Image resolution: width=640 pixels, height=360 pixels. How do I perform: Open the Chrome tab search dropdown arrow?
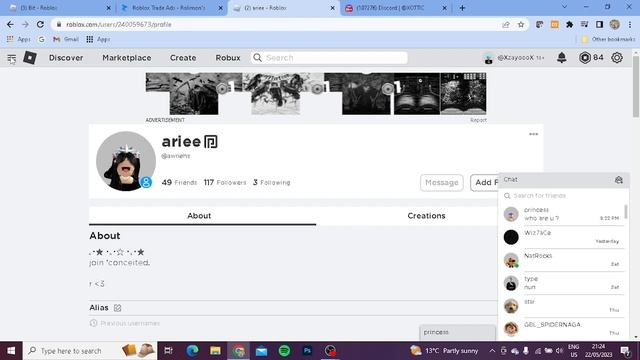[x=564, y=7]
